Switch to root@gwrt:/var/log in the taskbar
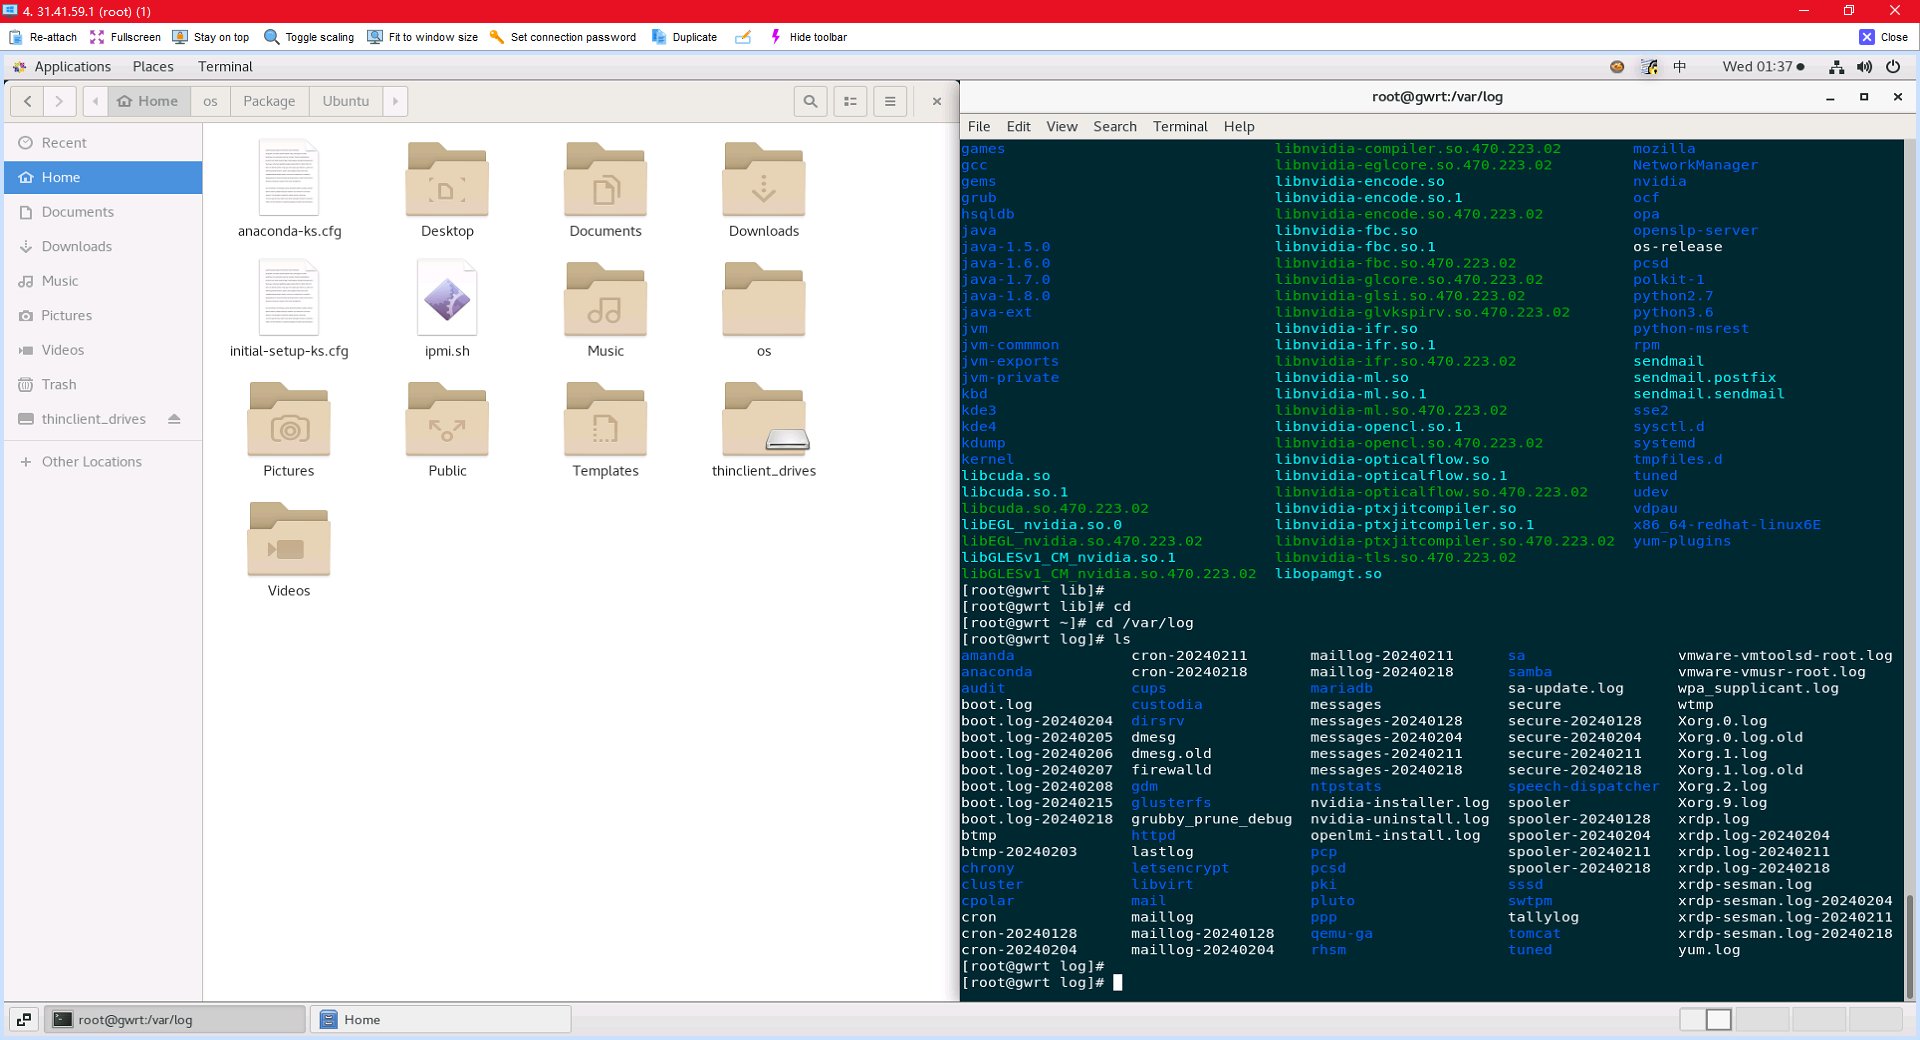The width and height of the screenshot is (1920, 1040). pos(175,1020)
